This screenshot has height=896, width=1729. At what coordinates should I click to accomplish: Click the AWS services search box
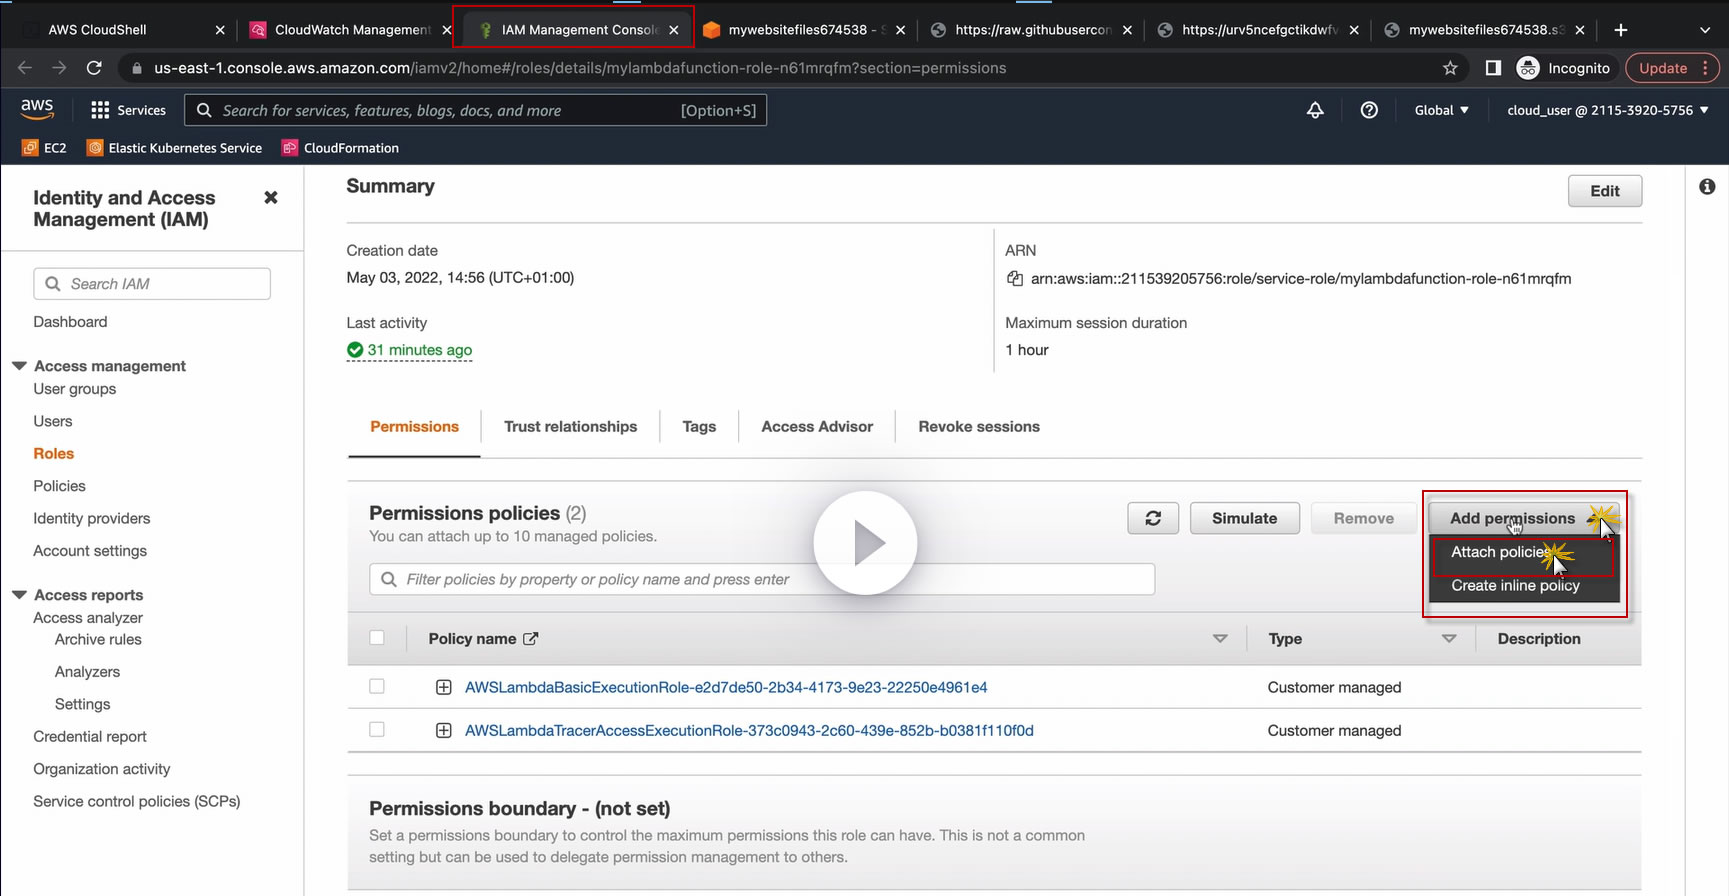475,110
